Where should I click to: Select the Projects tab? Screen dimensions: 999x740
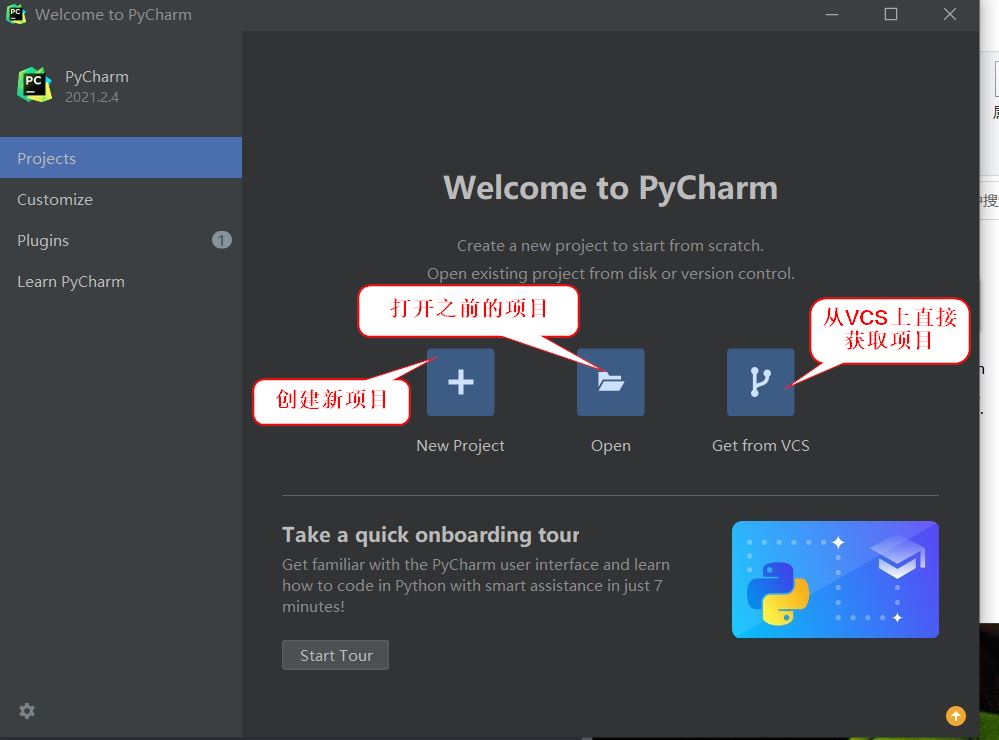tap(121, 157)
